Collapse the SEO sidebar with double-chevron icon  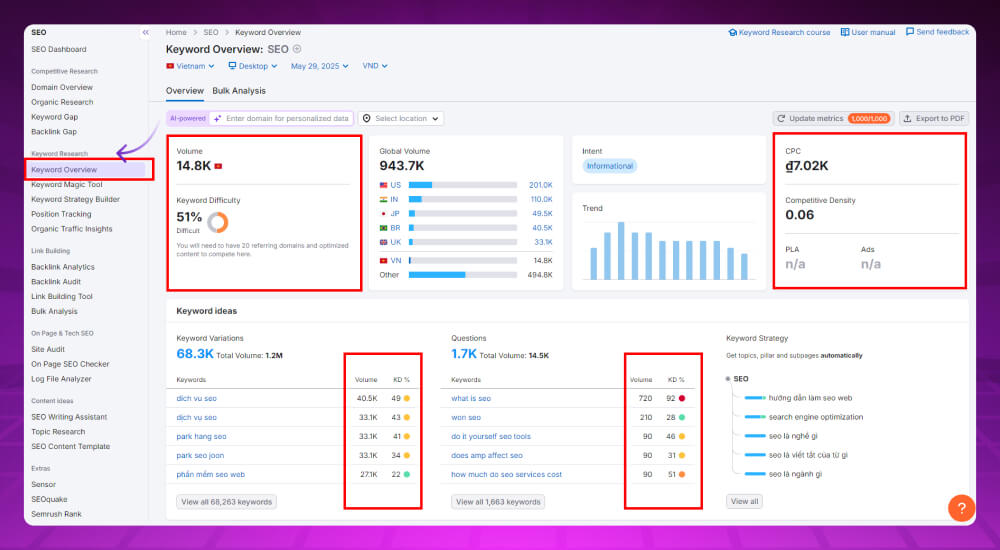(145, 32)
